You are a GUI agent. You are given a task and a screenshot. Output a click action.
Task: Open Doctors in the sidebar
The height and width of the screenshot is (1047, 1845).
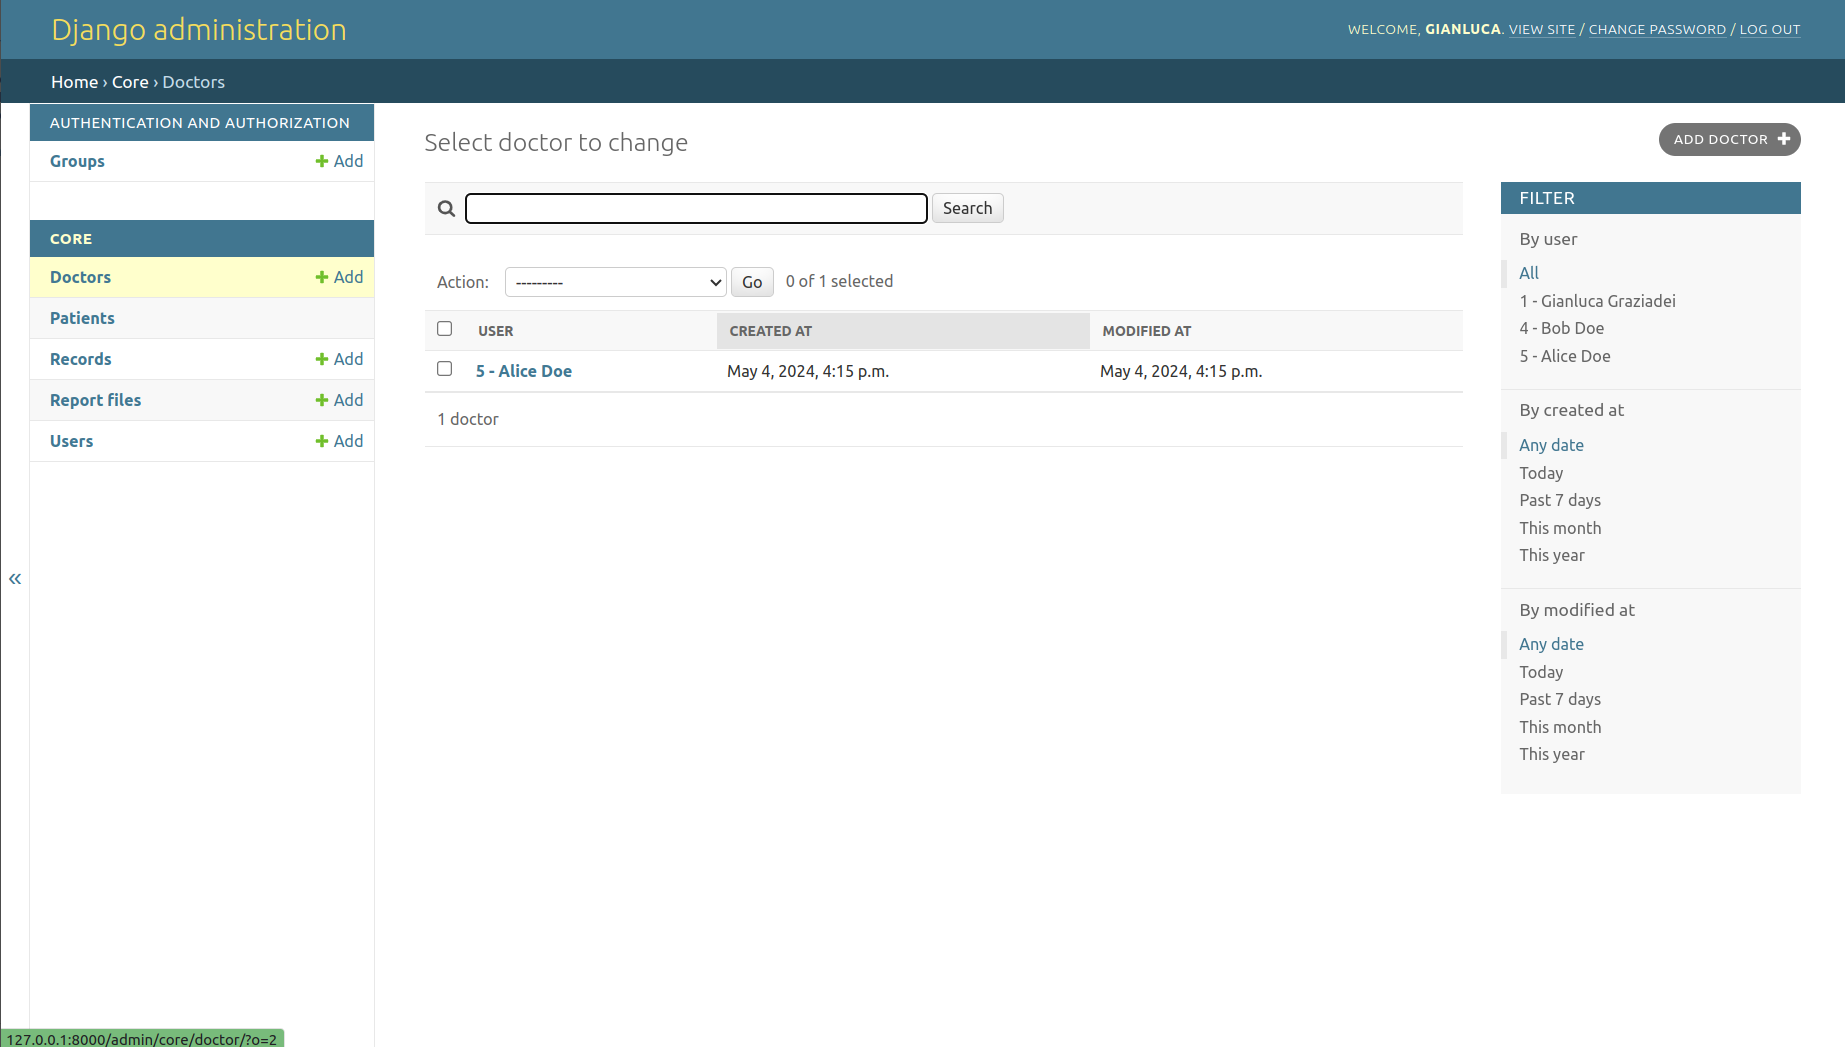point(80,277)
